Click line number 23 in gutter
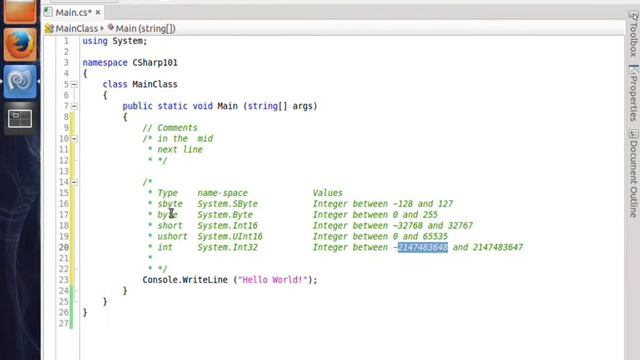Viewport: 640px width, 360px height. tap(64, 280)
